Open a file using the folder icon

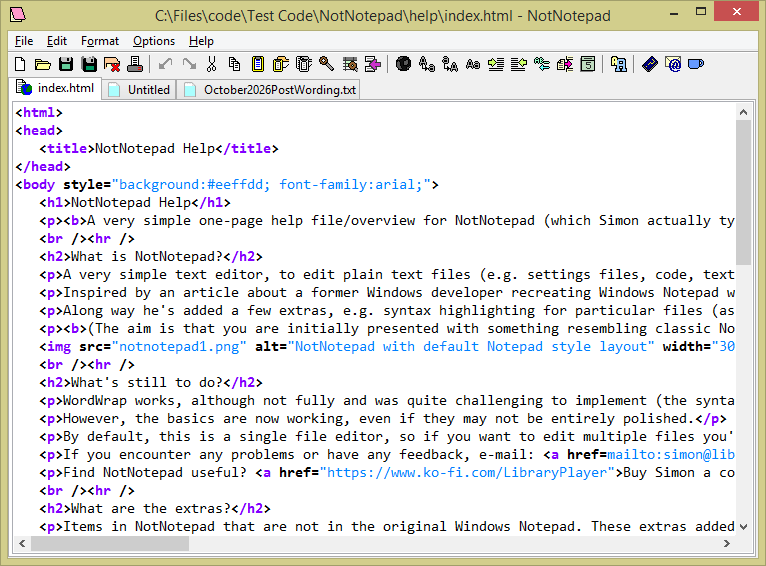(x=43, y=64)
